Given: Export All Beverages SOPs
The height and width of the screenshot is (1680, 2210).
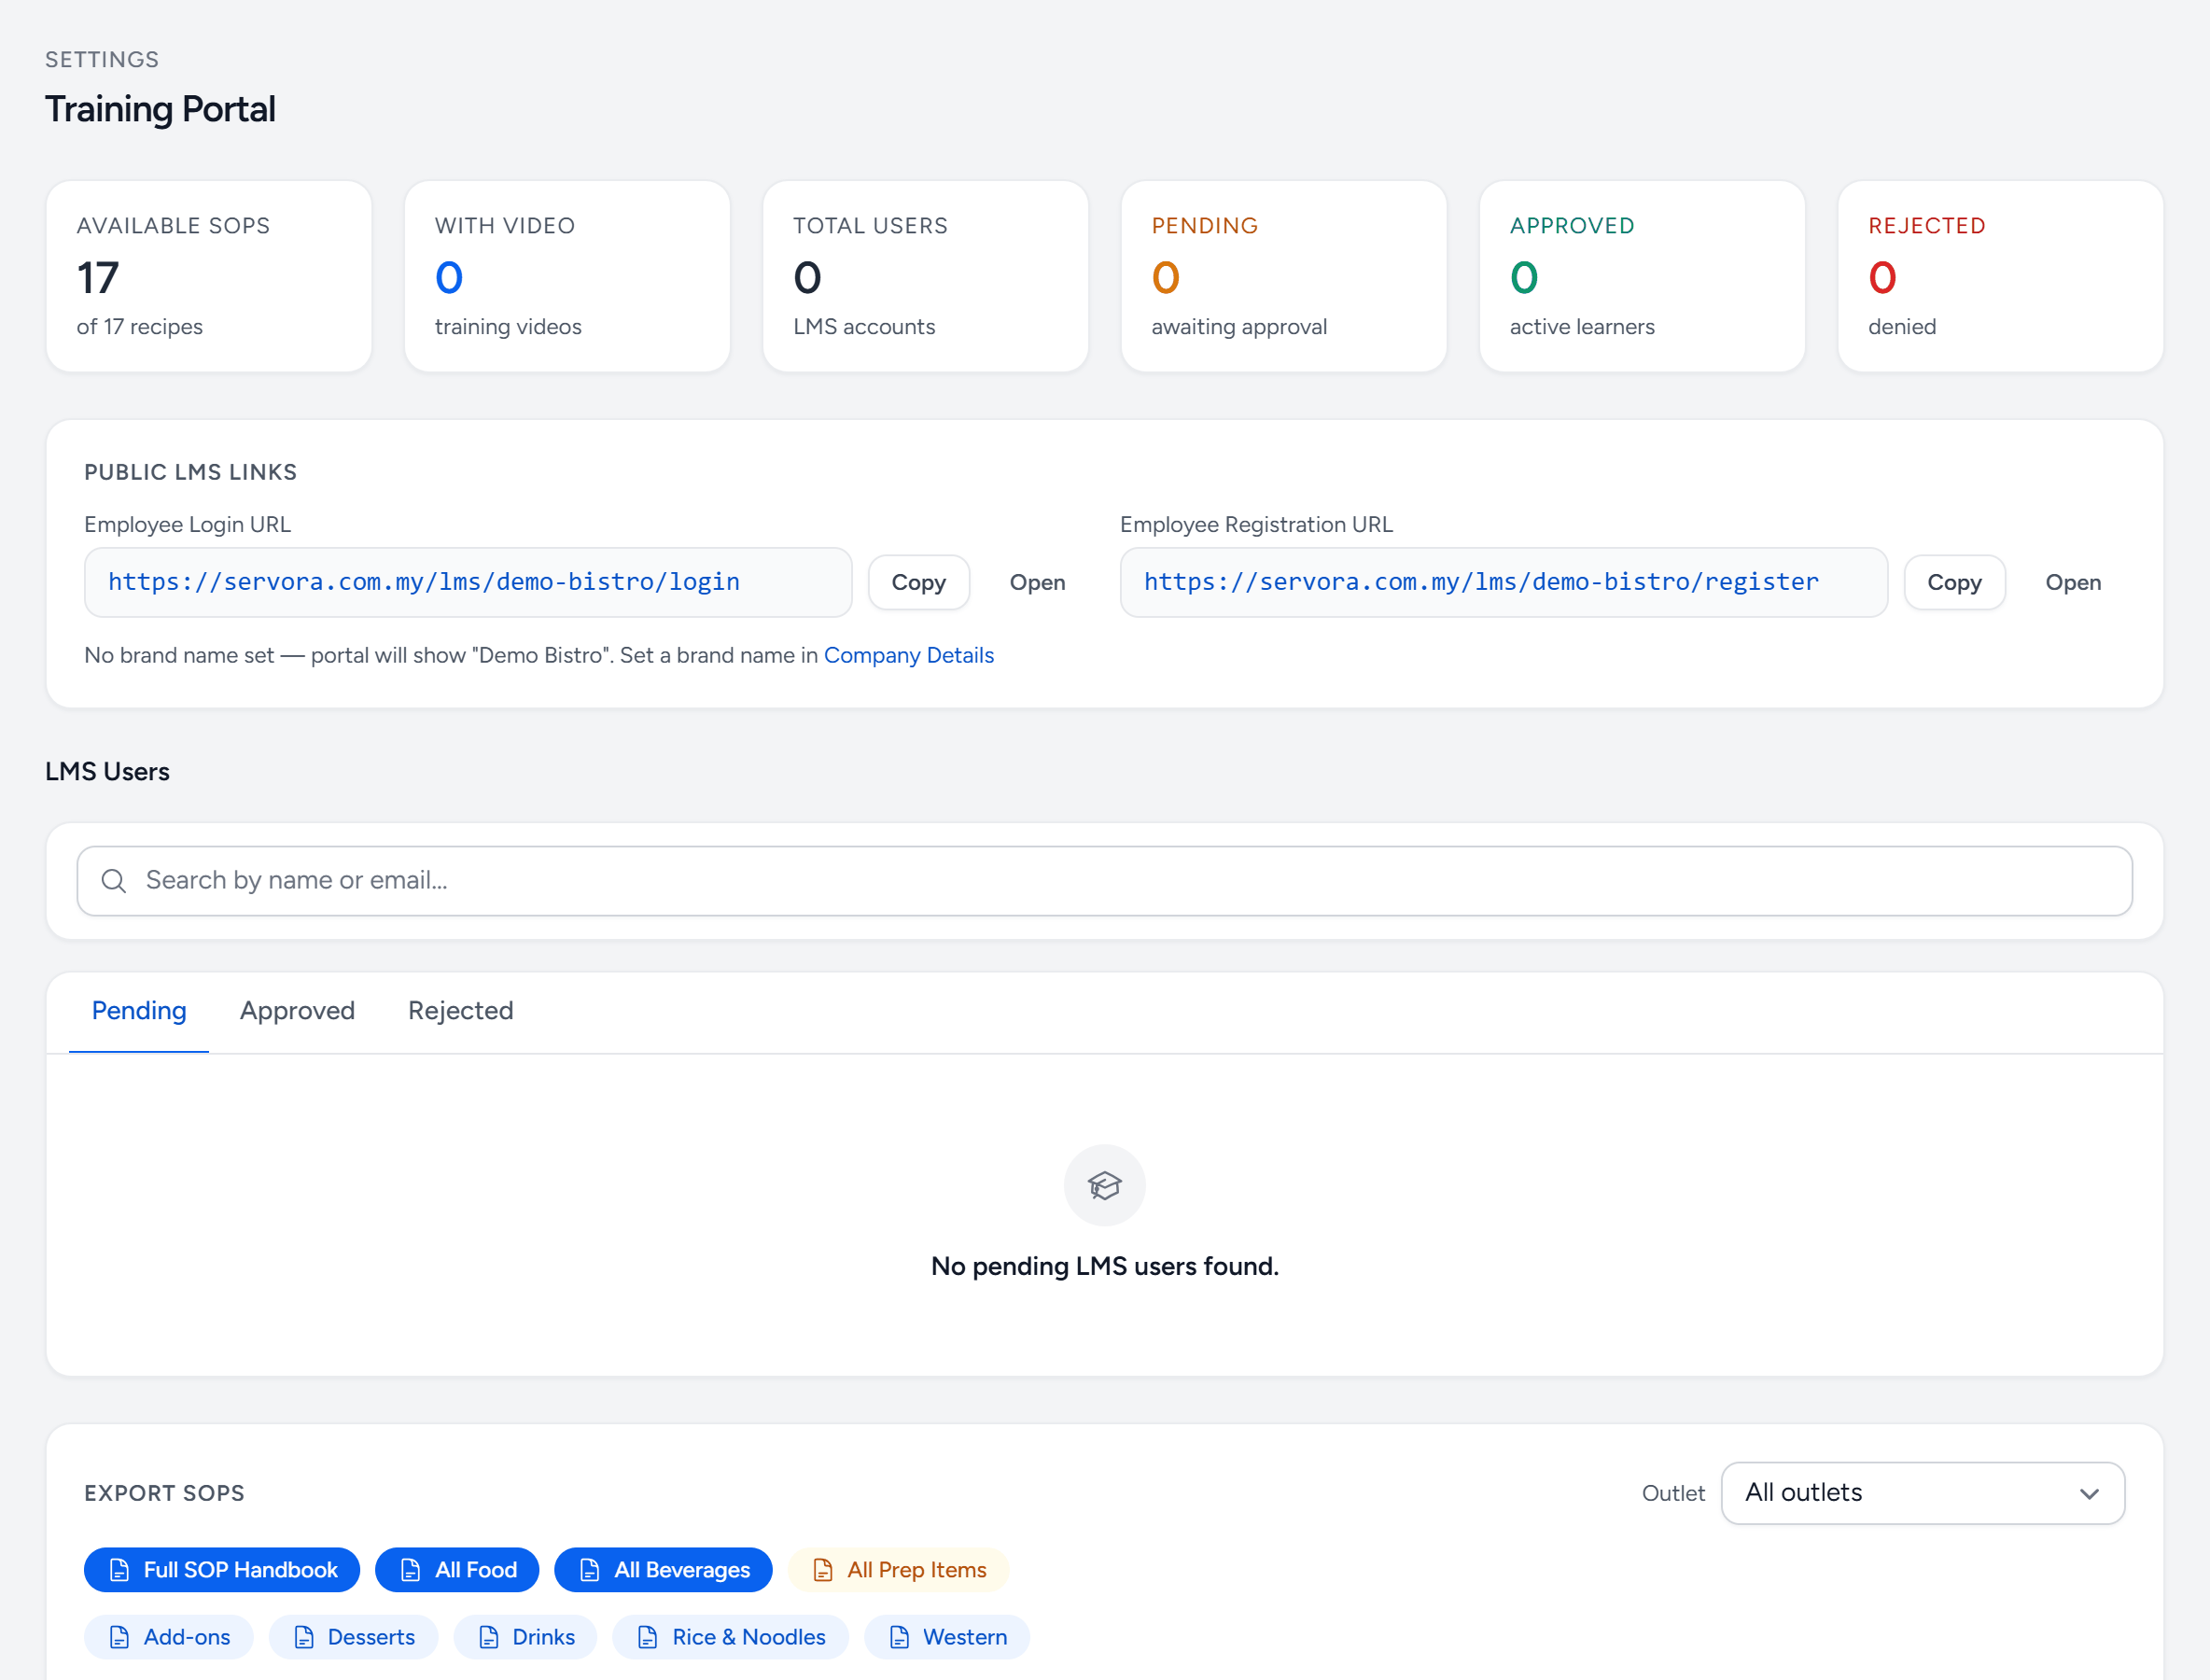Looking at the screenshot, I should click(663, 1570).
